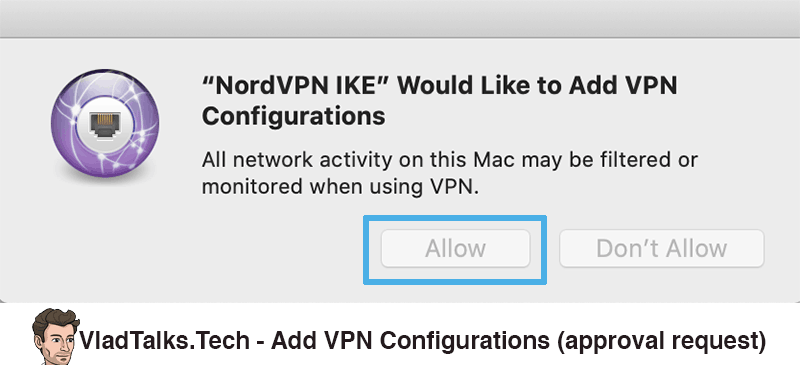The height and width of the screenshot is (365, 800).
Task: Click the purple VPN globe icon
Action: pyautogui.click(x=105, y=124)
